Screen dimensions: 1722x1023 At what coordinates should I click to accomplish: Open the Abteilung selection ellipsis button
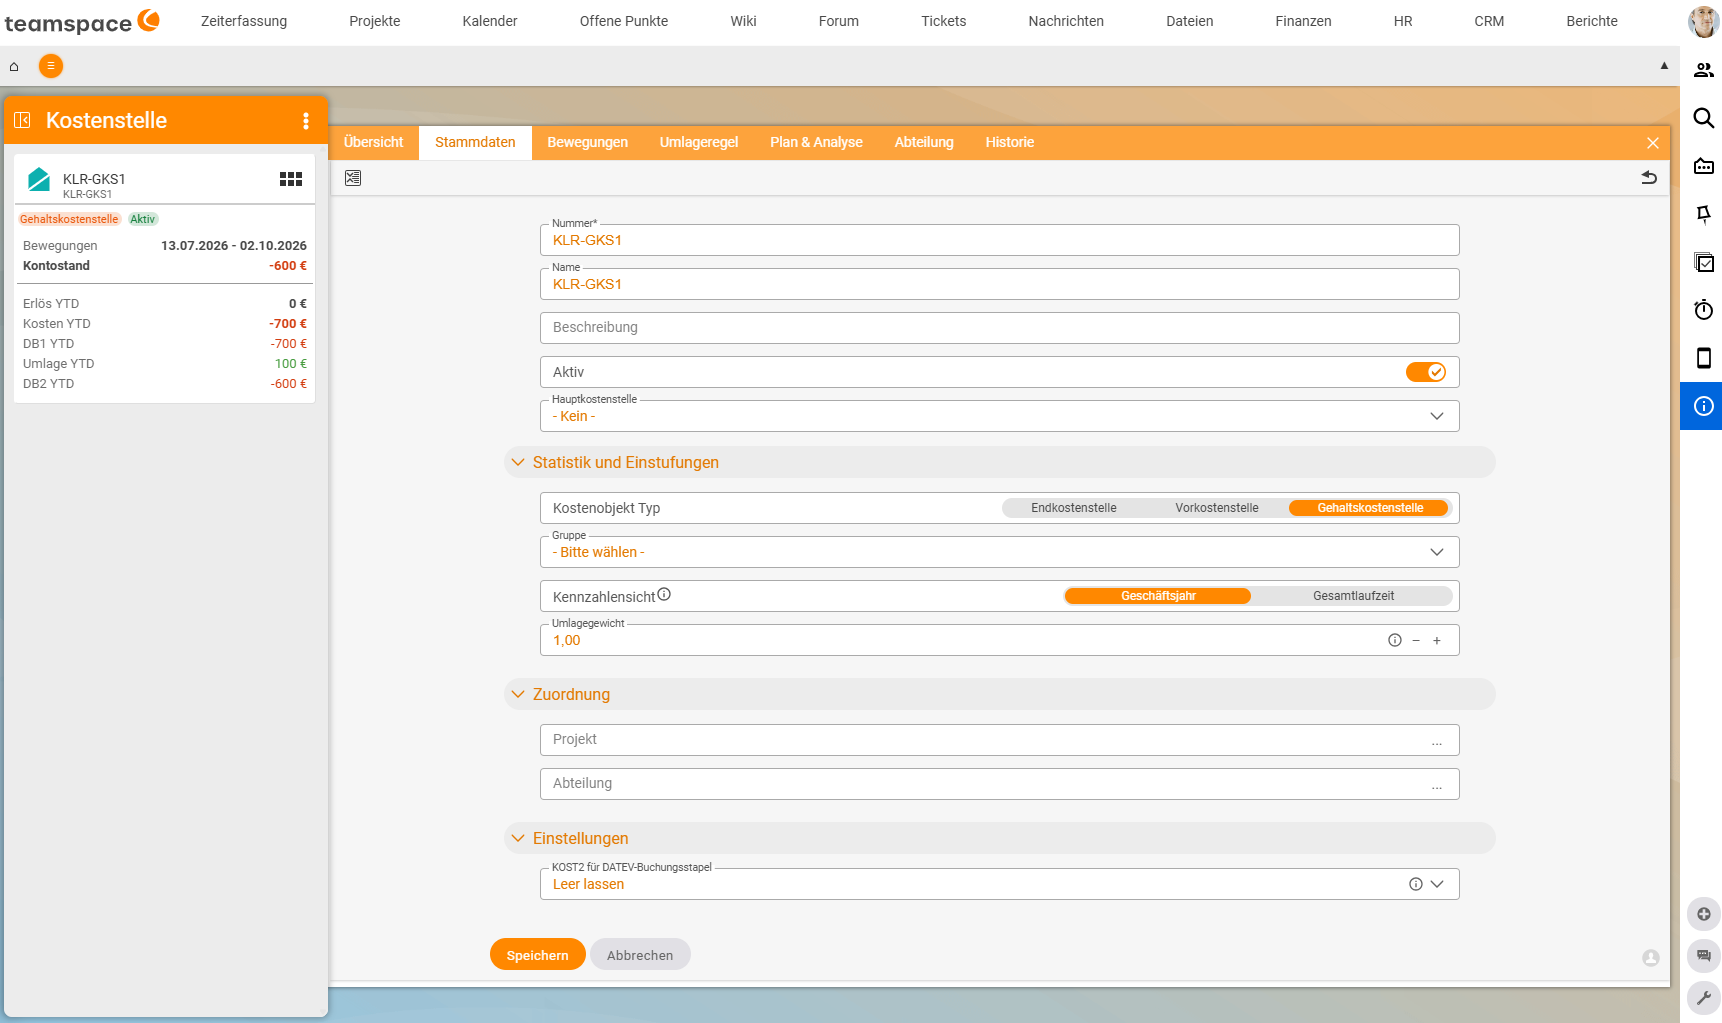coord(1437,785)
